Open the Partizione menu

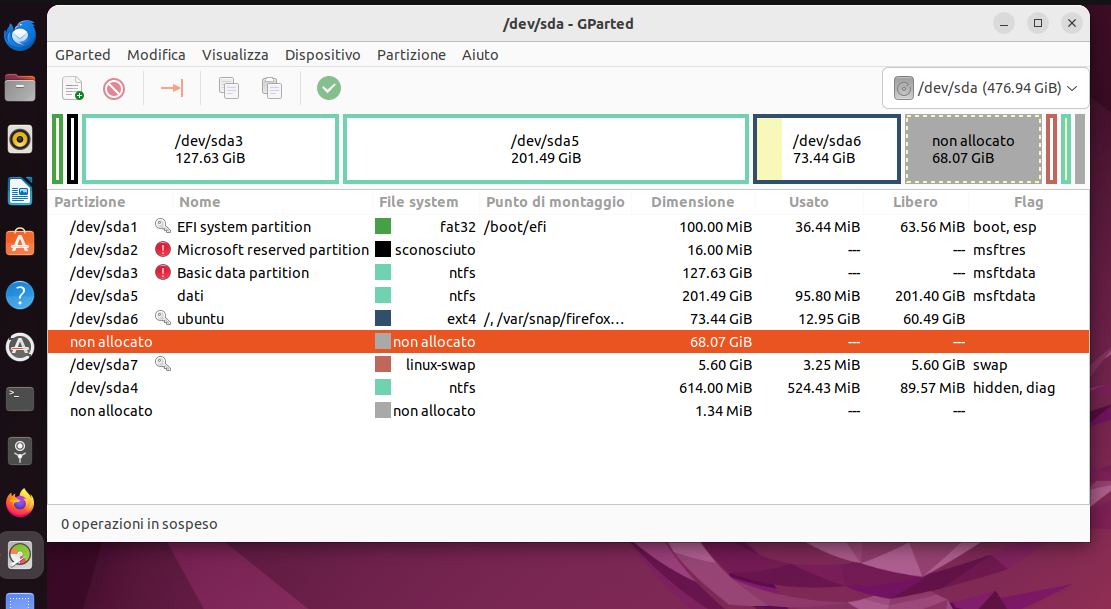point(411,55)
